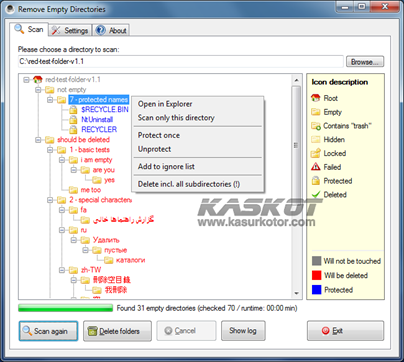Viewport: 404px width, 362px height.
Task: Click the folder icon of '7 - protected names'
Action: coord(61,100)
